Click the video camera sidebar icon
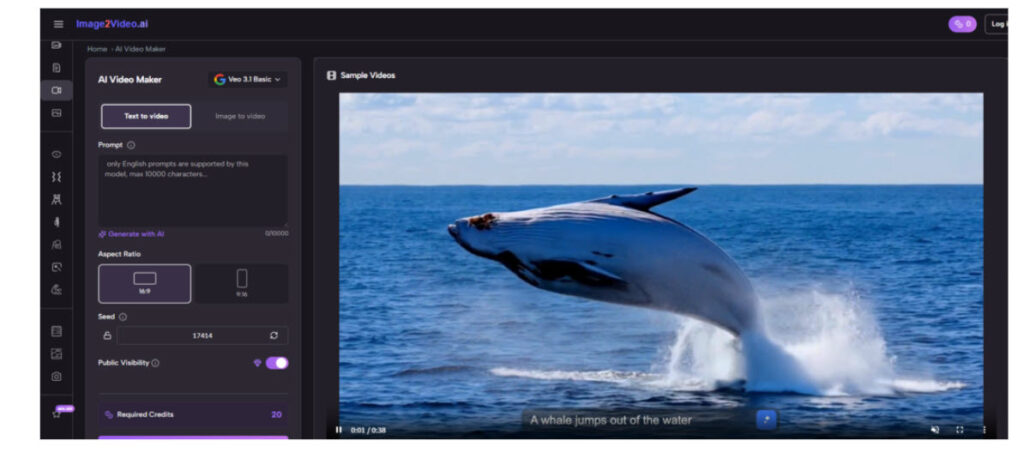The height and width of the screenshot is (459, 1024). coord(57,90)
